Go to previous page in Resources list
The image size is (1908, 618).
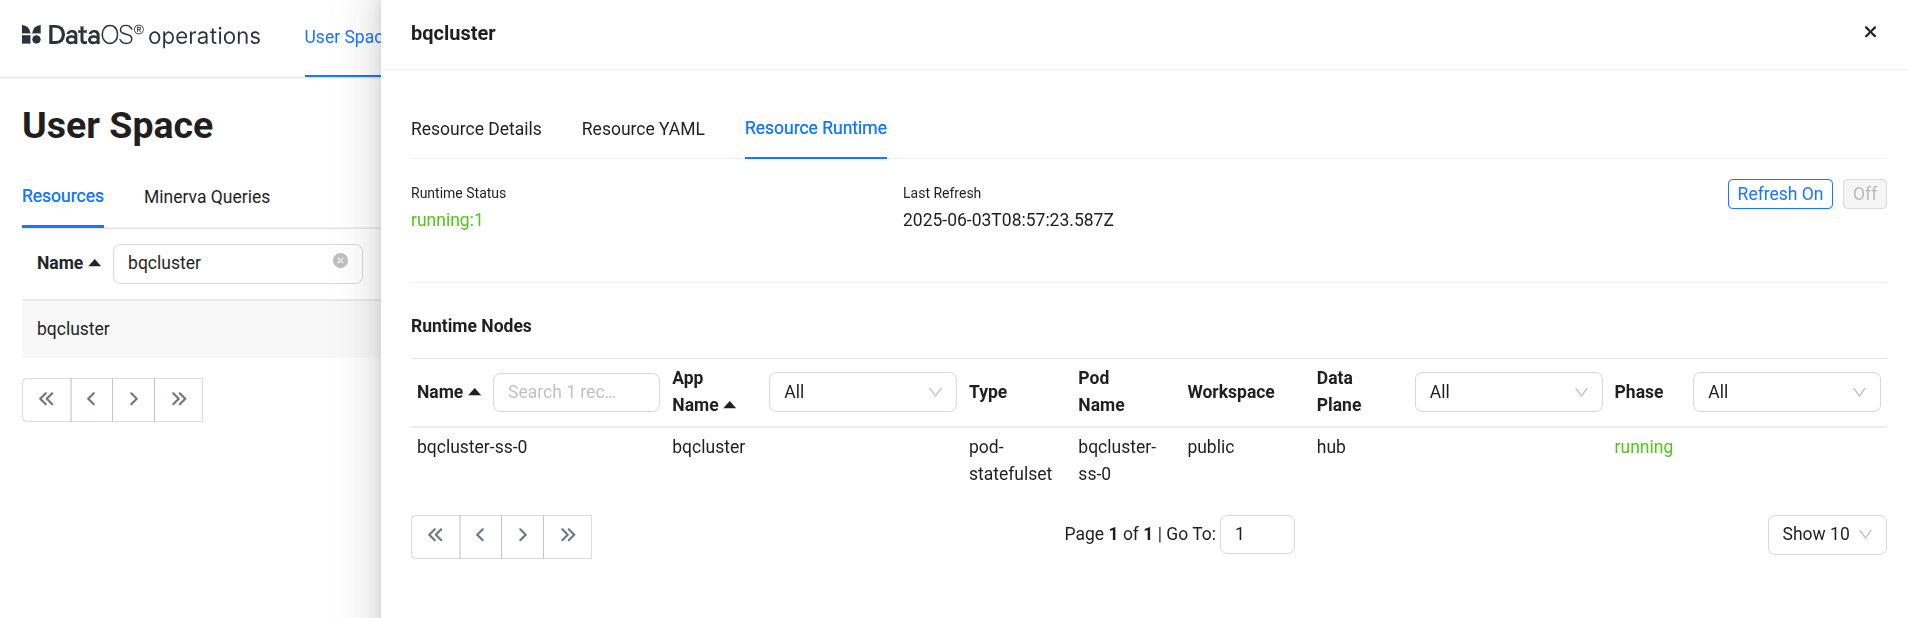pos(92,400)
